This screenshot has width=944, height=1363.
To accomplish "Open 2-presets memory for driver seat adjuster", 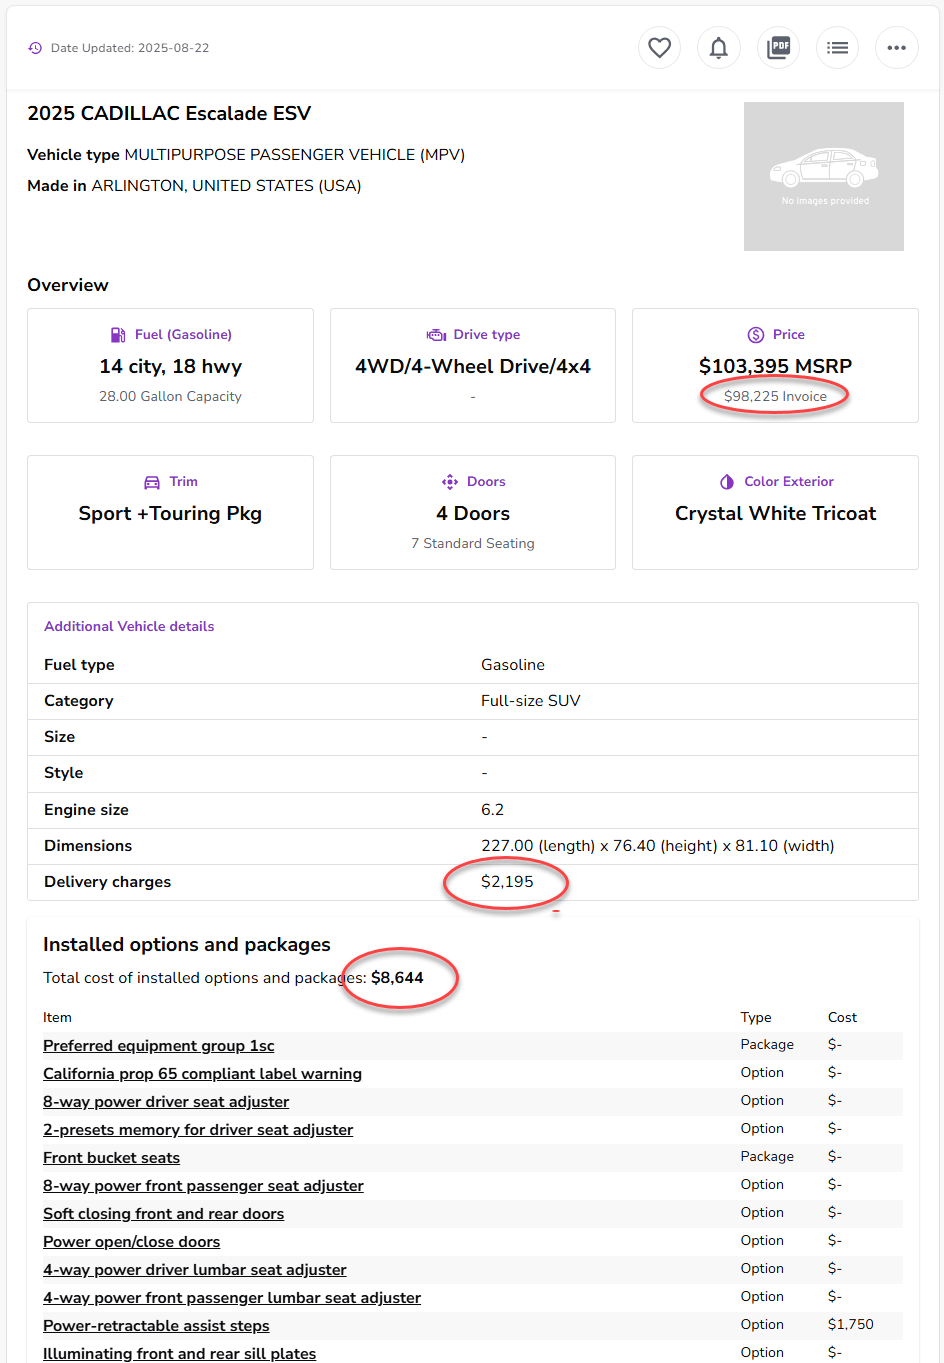I will tap(198, 1129).
